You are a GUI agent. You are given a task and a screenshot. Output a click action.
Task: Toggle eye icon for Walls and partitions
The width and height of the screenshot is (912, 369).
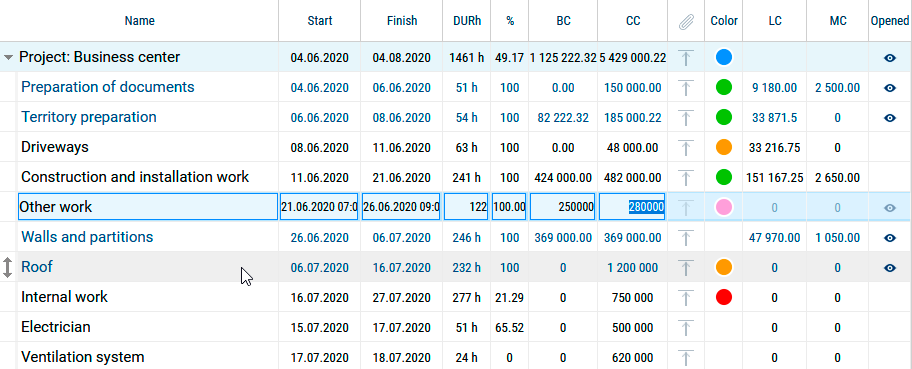[x=890, y=237]
